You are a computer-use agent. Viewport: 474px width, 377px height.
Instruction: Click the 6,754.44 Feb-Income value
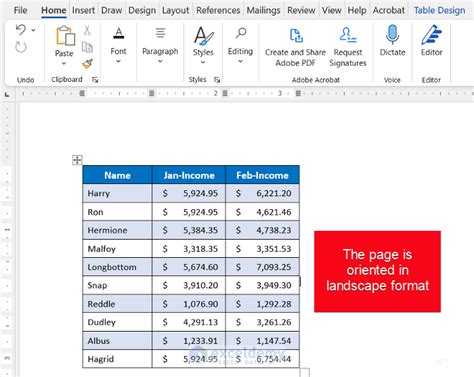(274, 359)
